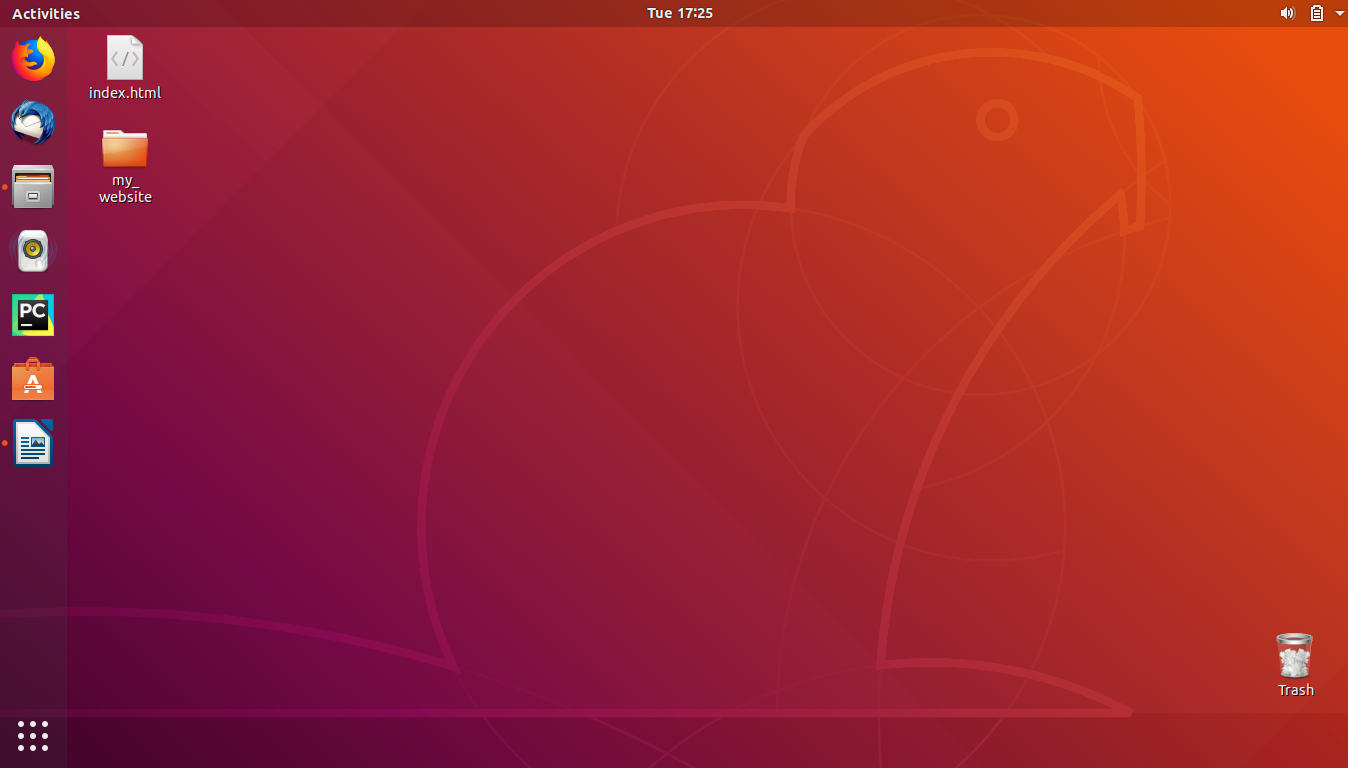Launch Firefox from the dock
The width and height of the screenshot is (1348, 768).
click(x=33, y=59)
